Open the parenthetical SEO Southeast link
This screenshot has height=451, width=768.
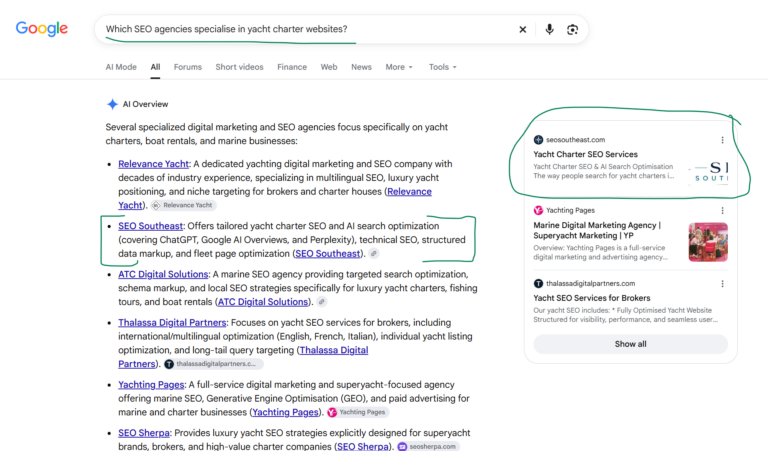(x=328, y=254)
